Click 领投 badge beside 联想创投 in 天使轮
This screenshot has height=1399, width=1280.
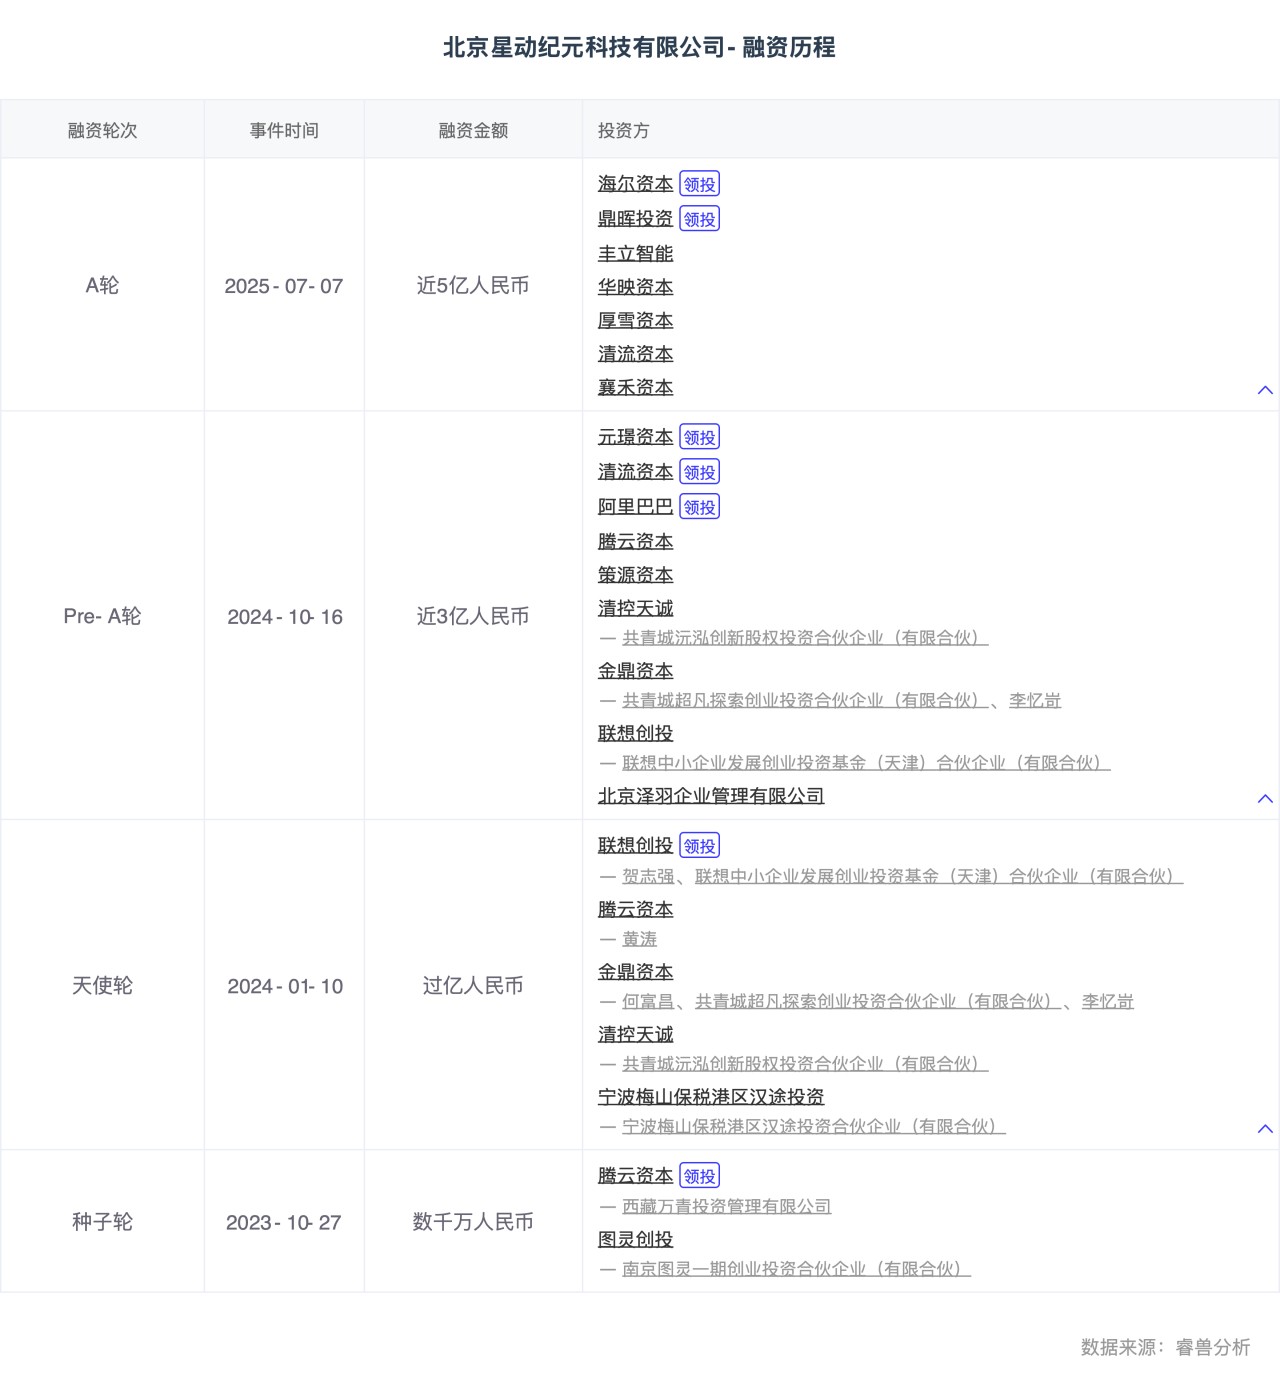pos(700,846)
